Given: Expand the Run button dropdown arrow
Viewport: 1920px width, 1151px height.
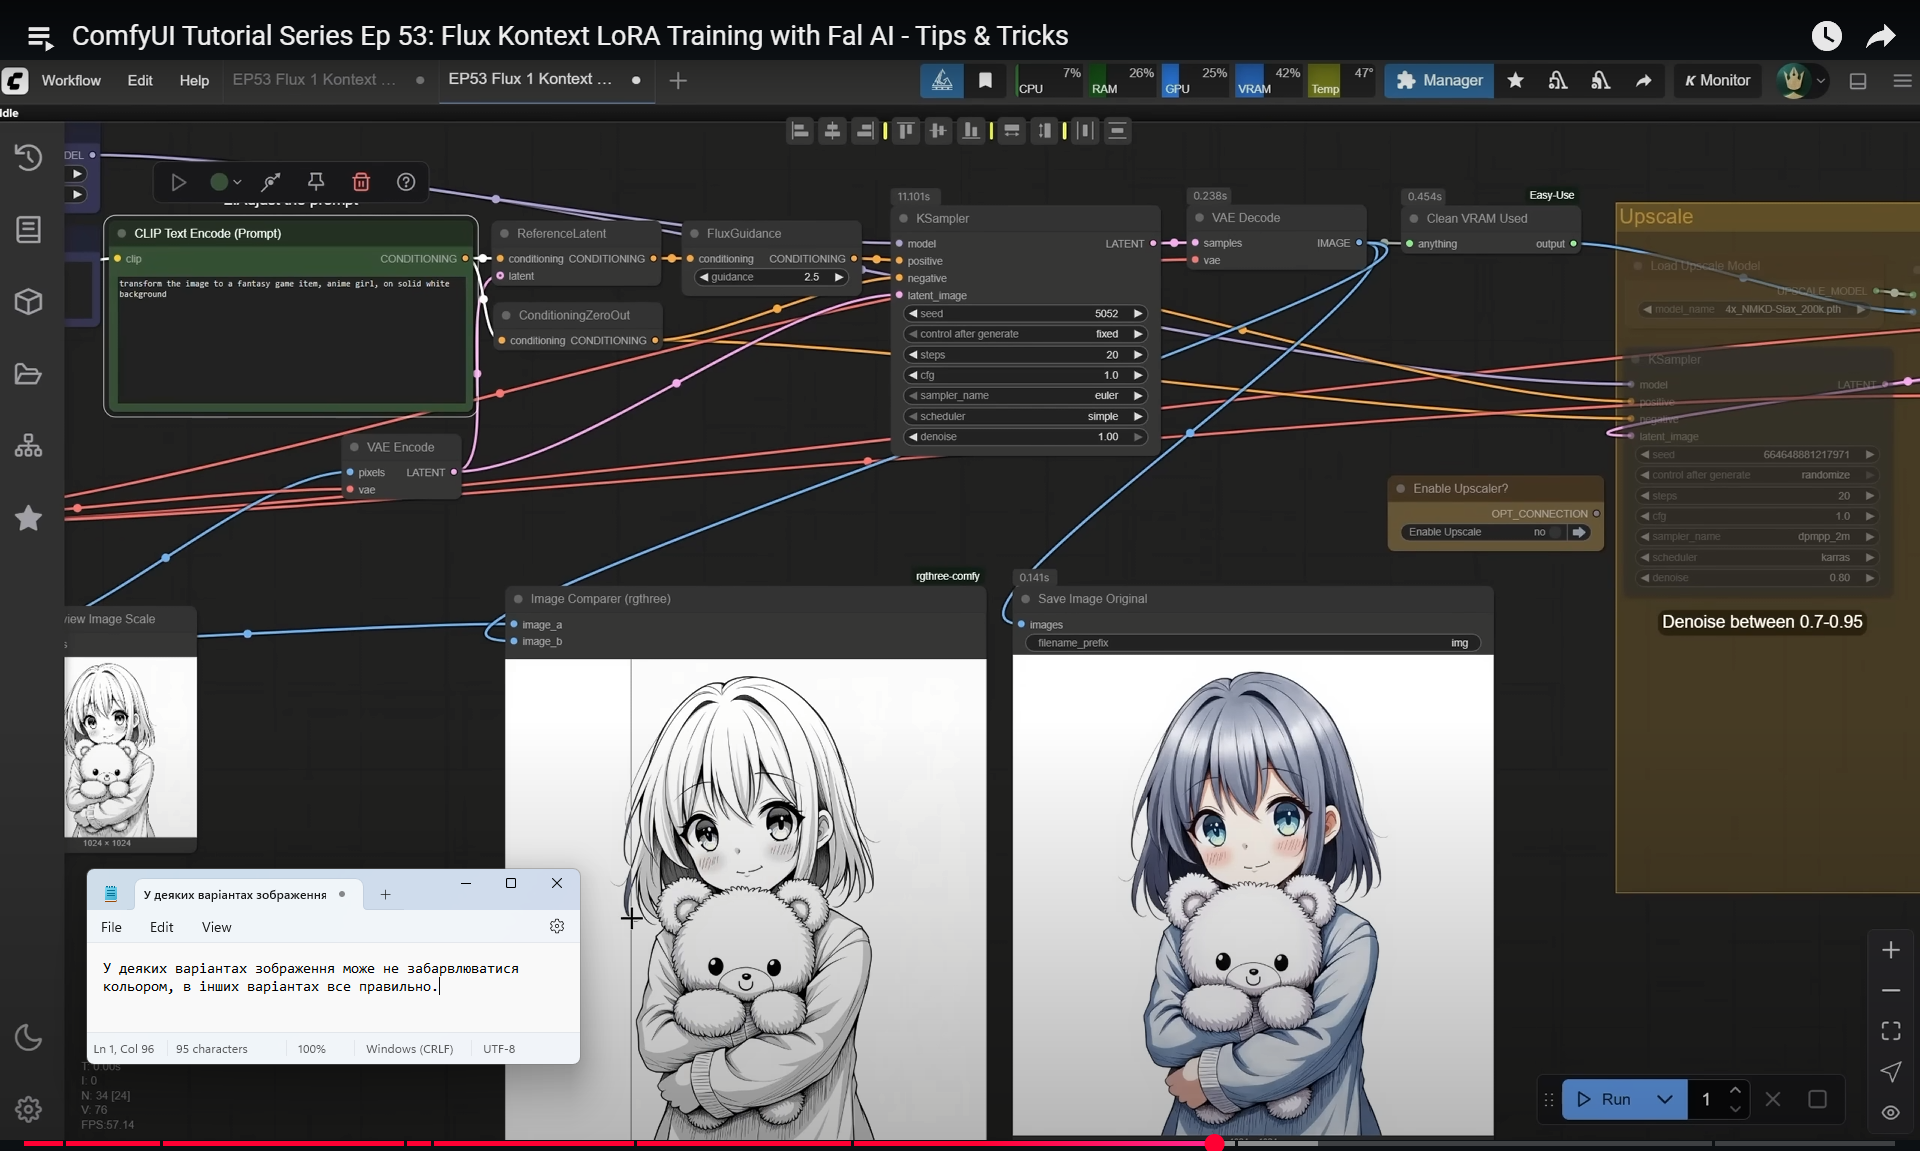Looking at the screenshot, I should point(1665,1099).
